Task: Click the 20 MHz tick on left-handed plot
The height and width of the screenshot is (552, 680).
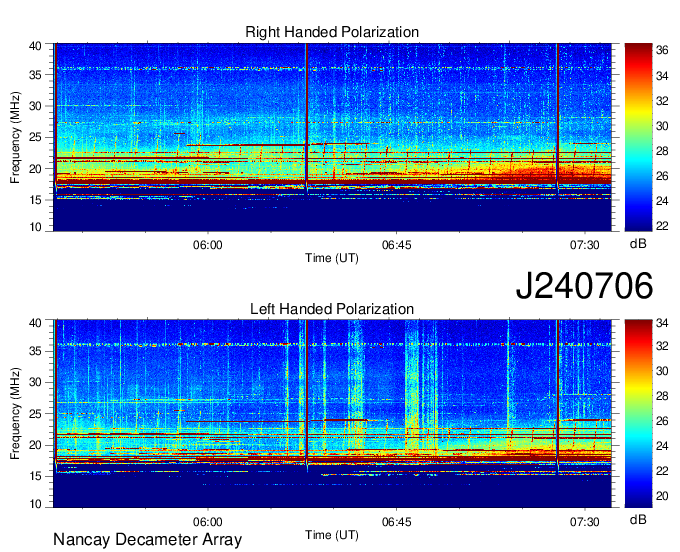Action: coord(35,445)
